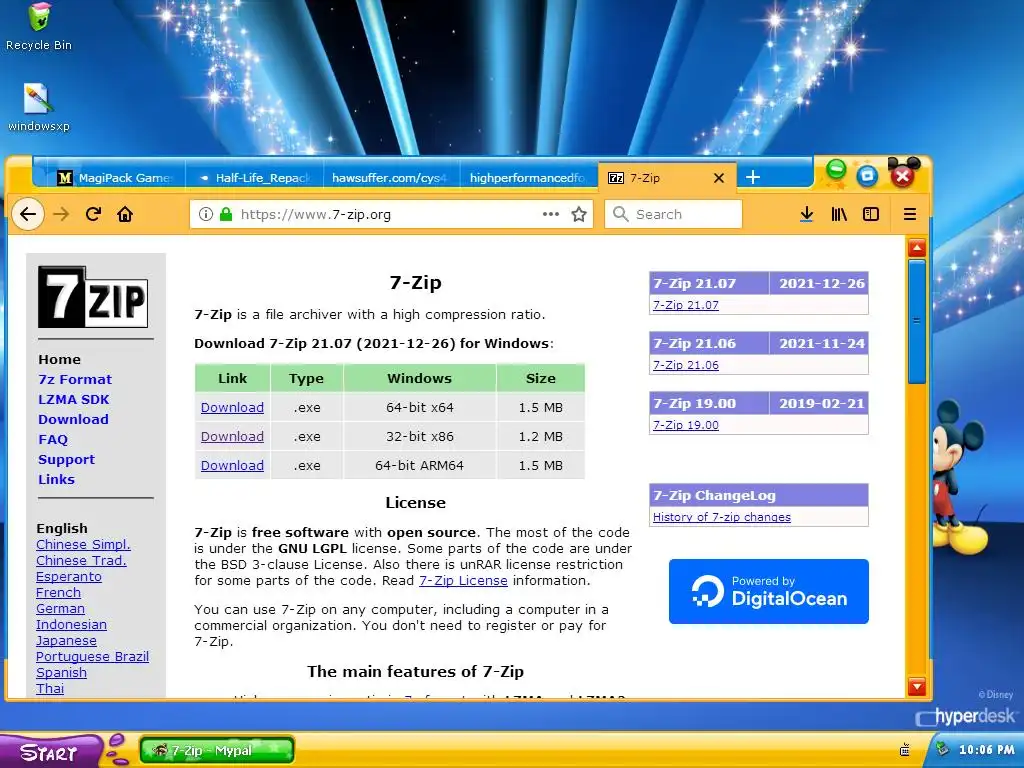Viewport: 1024px width, 768px height.
Task: Click the 10:06 PM taskbar clock
Action: tap(986, 750)
